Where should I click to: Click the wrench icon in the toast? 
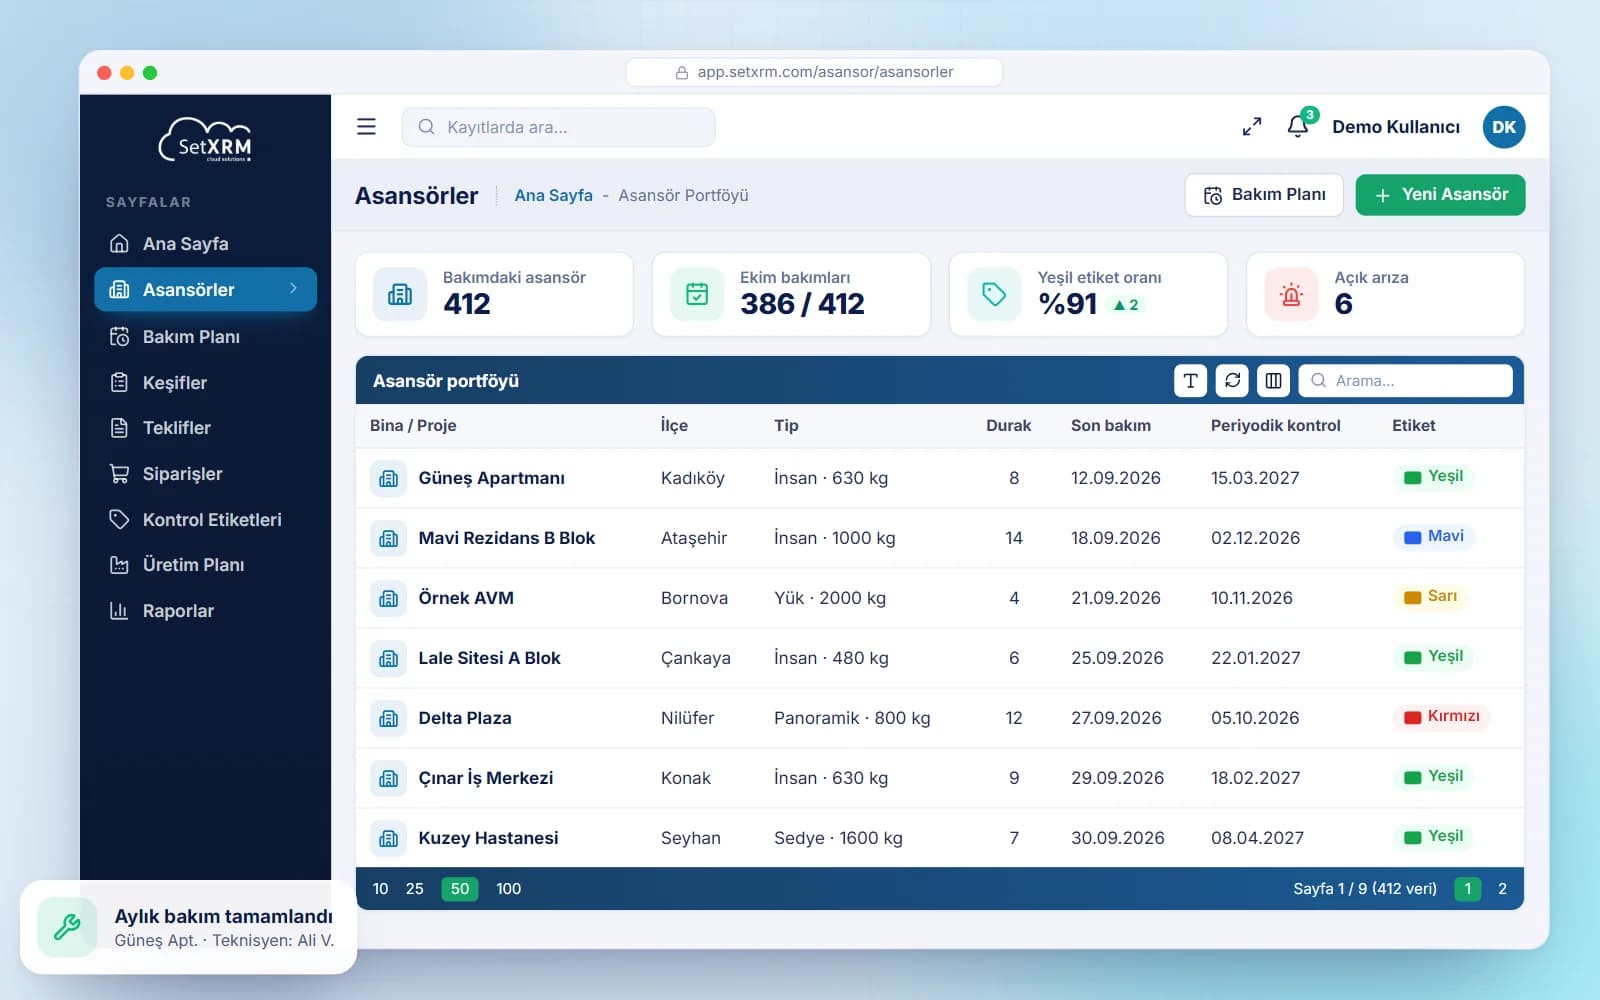pos(67,927)
